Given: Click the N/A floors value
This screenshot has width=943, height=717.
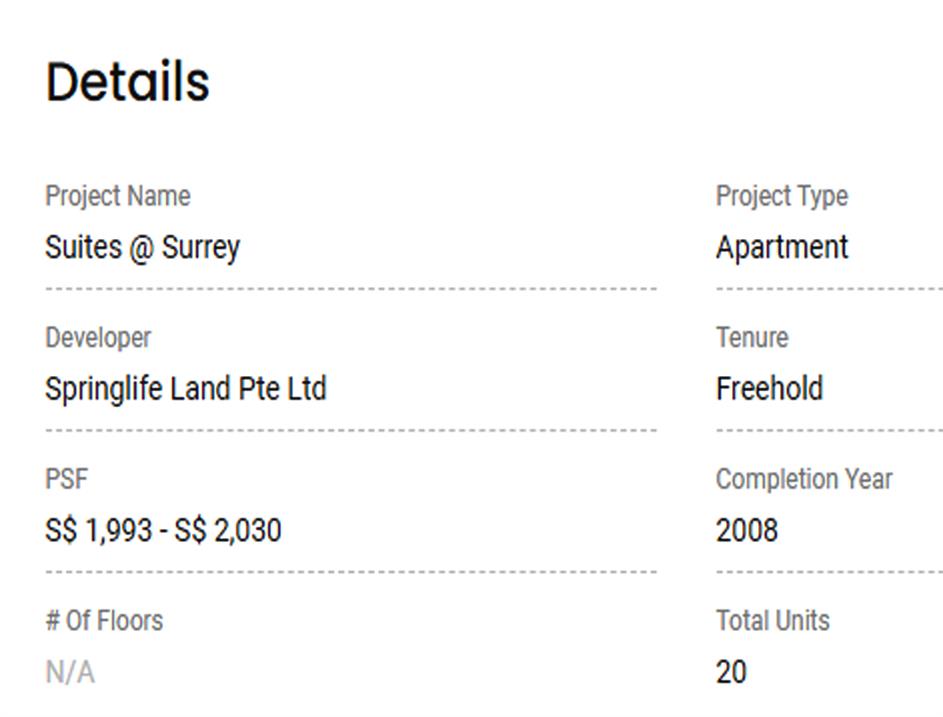Looking at the screenshot, I should click(70, 673).
